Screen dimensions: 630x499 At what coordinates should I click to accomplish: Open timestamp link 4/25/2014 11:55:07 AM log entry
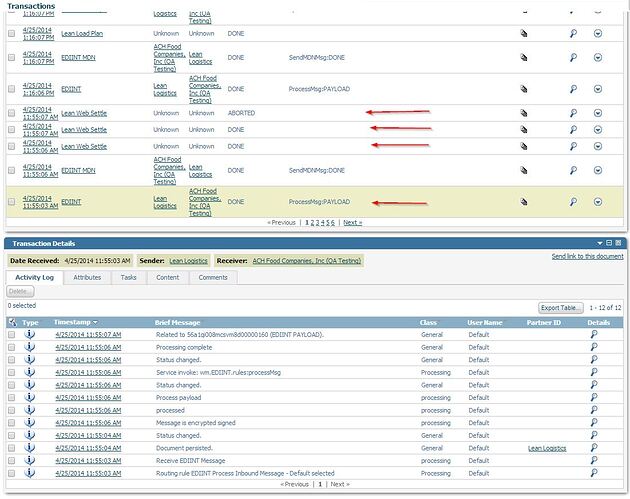(88, 335)
